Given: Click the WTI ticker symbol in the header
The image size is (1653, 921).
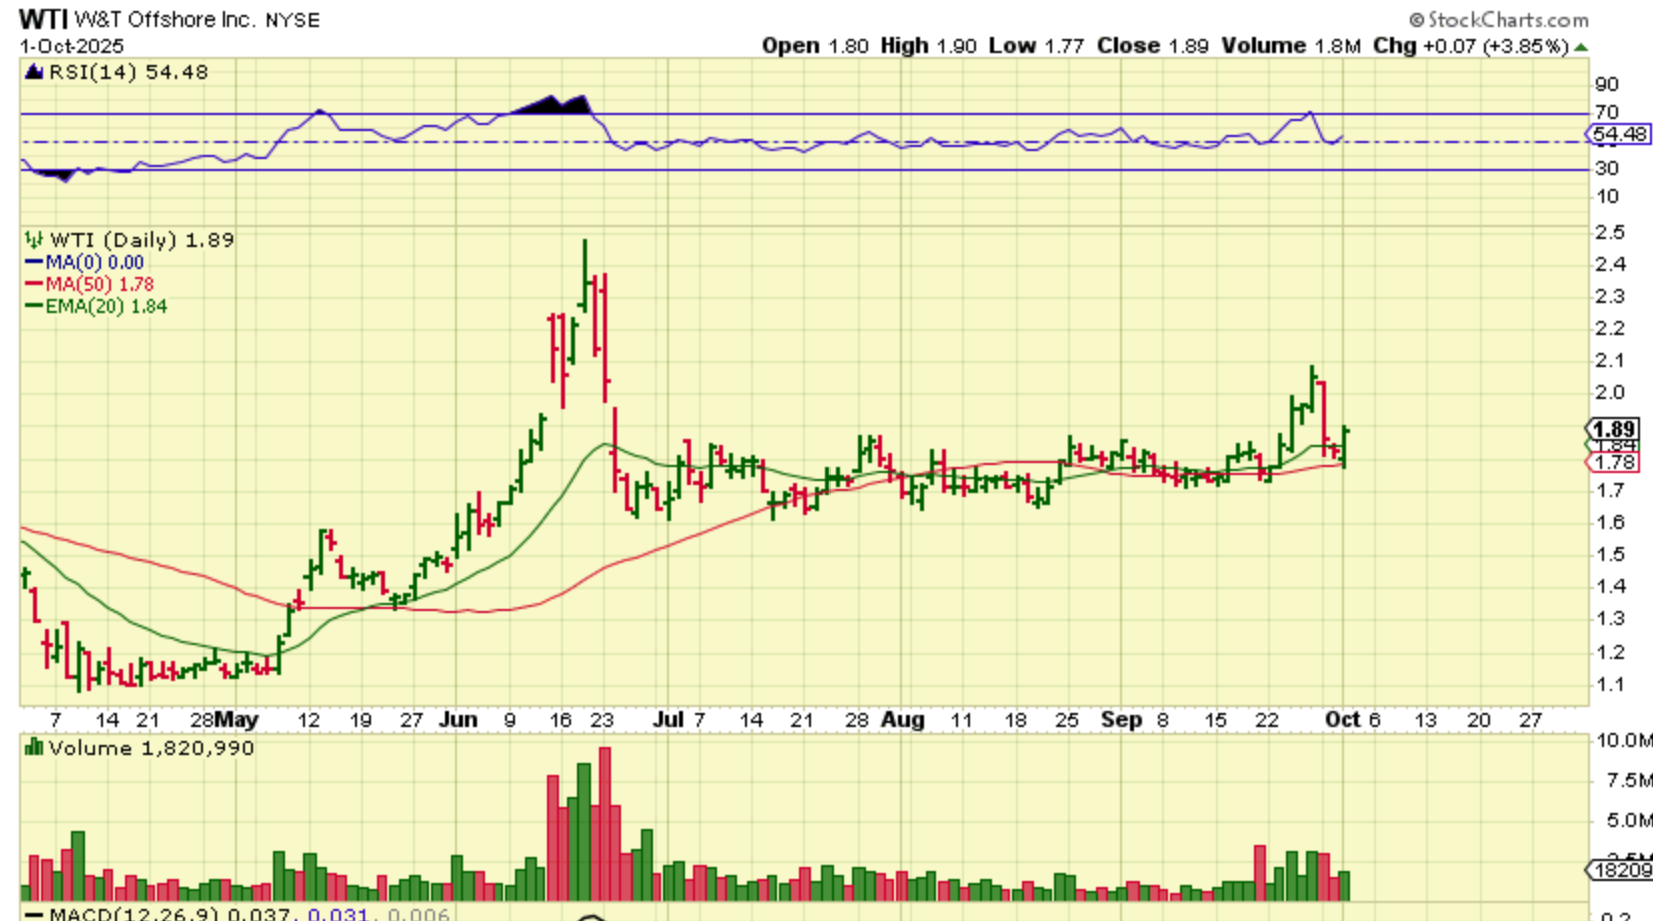Looking at the screenshot, I should click(43, 19).
